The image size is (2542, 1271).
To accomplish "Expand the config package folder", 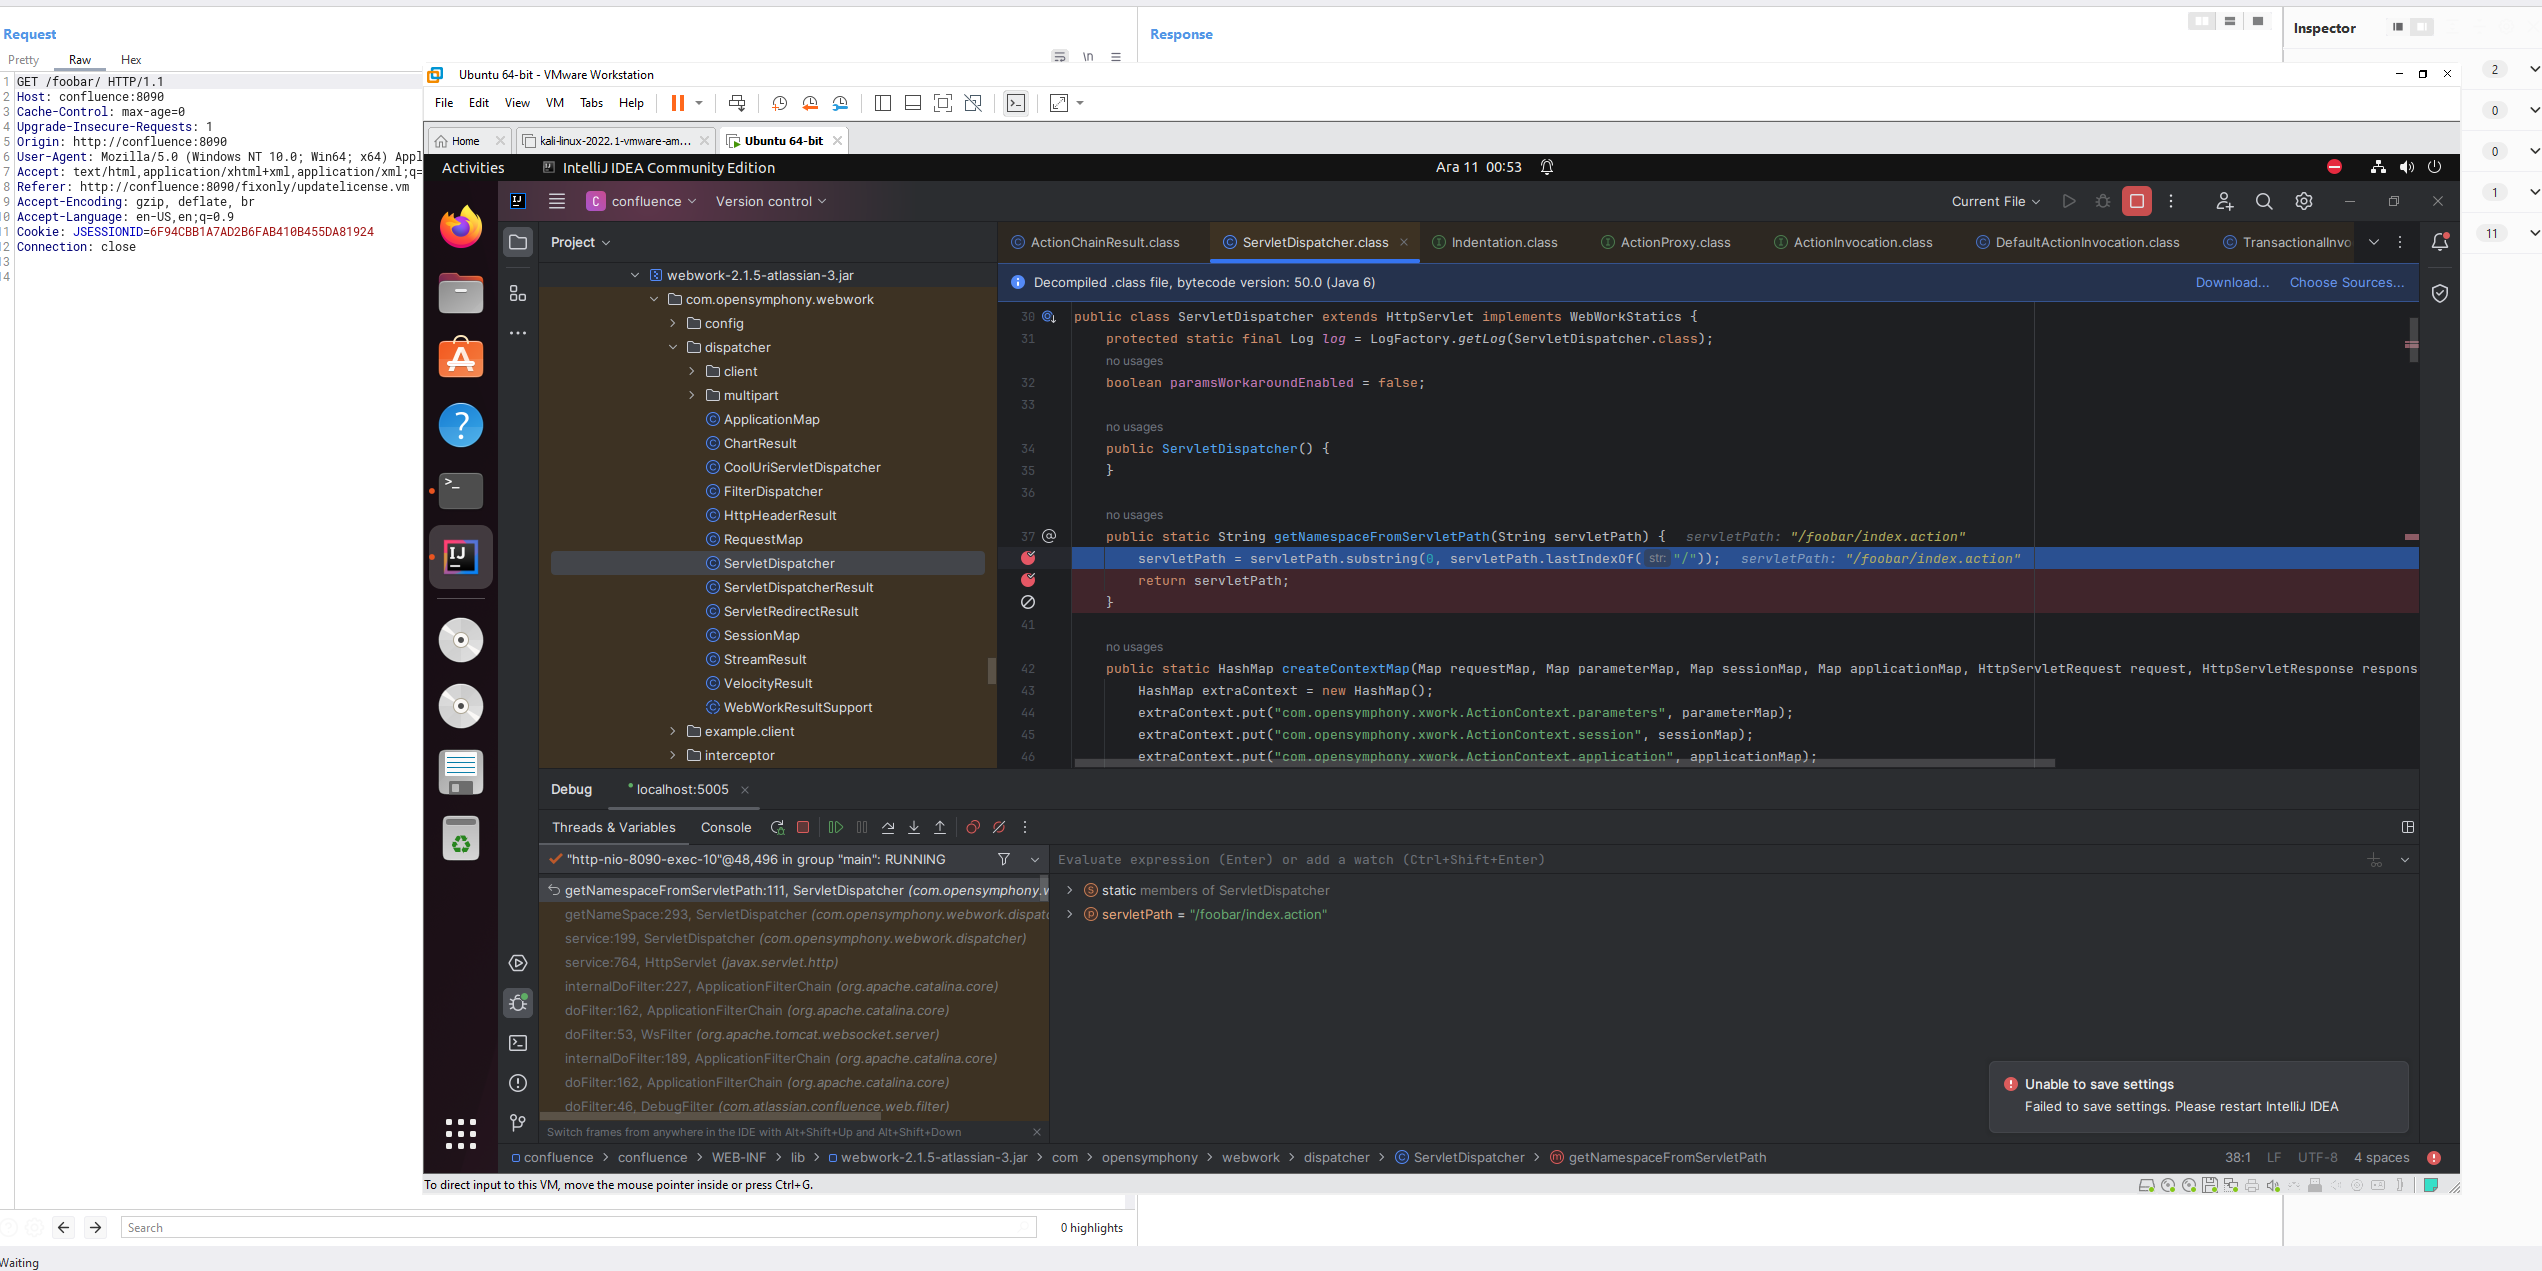I will click(673, 323).
